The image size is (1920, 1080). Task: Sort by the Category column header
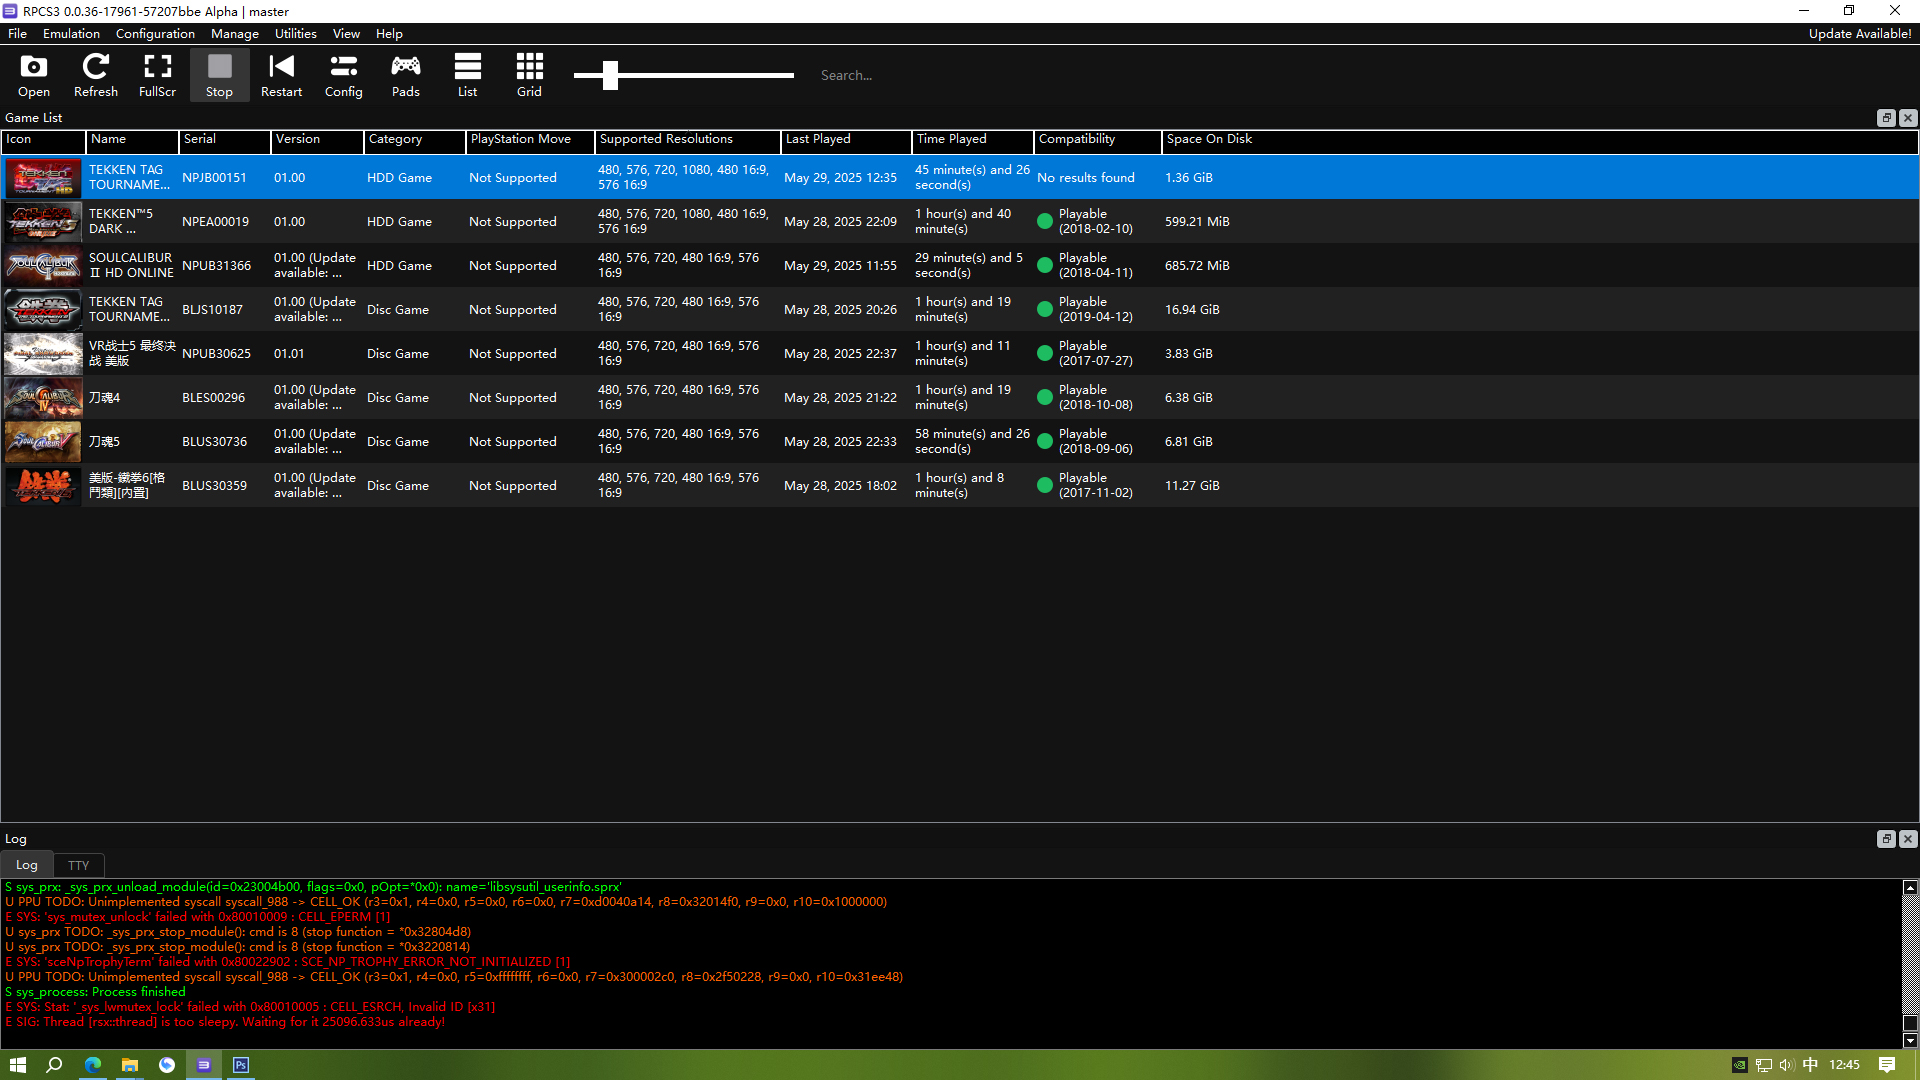point(415,140)
